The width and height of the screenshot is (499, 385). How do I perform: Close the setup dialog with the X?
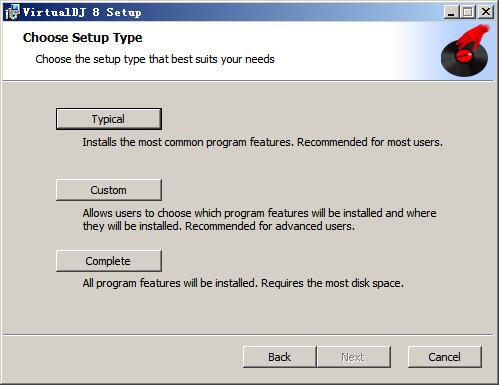coord(486,12)
